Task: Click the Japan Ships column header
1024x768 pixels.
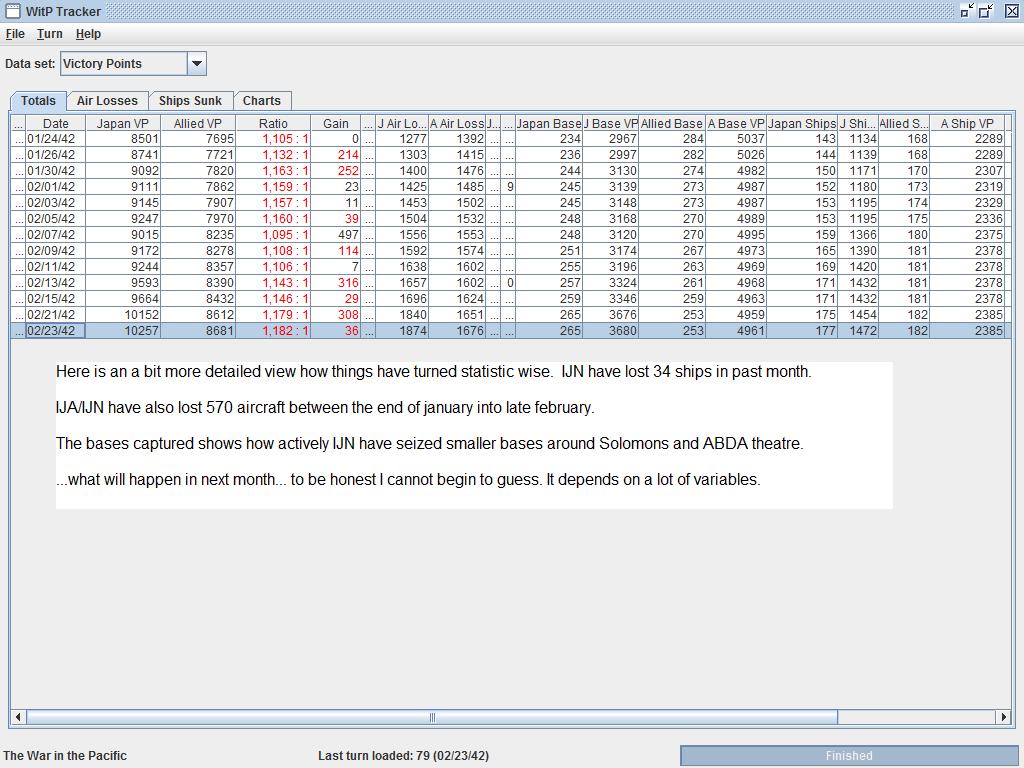Action: (801, 123)
